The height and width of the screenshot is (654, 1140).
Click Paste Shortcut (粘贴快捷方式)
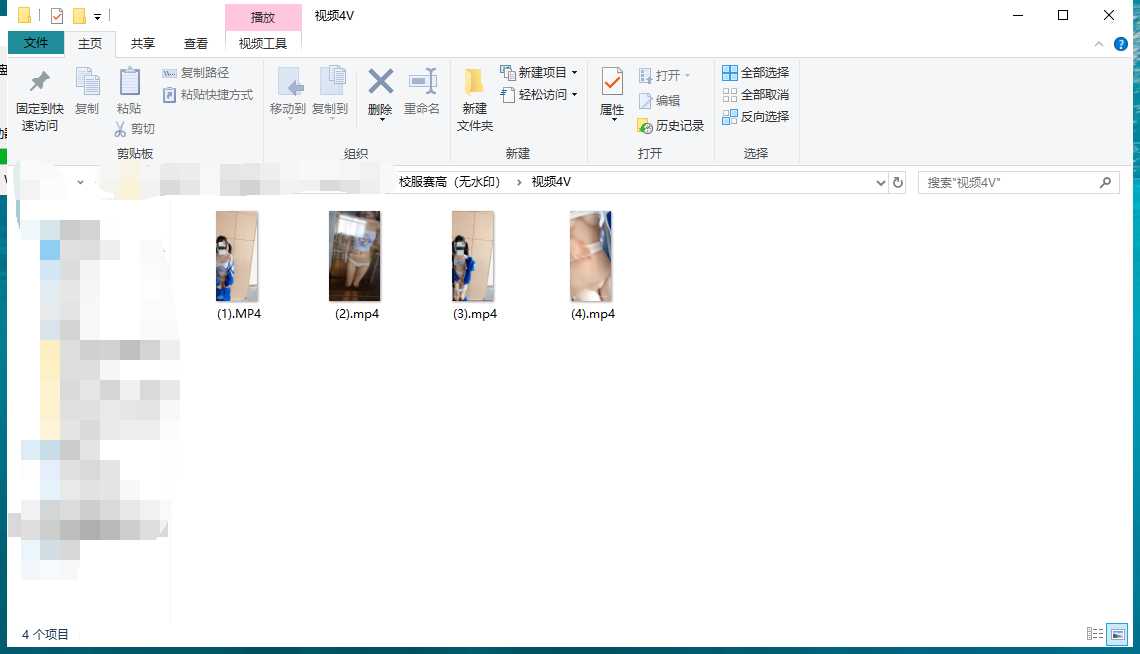coord(208,94)
